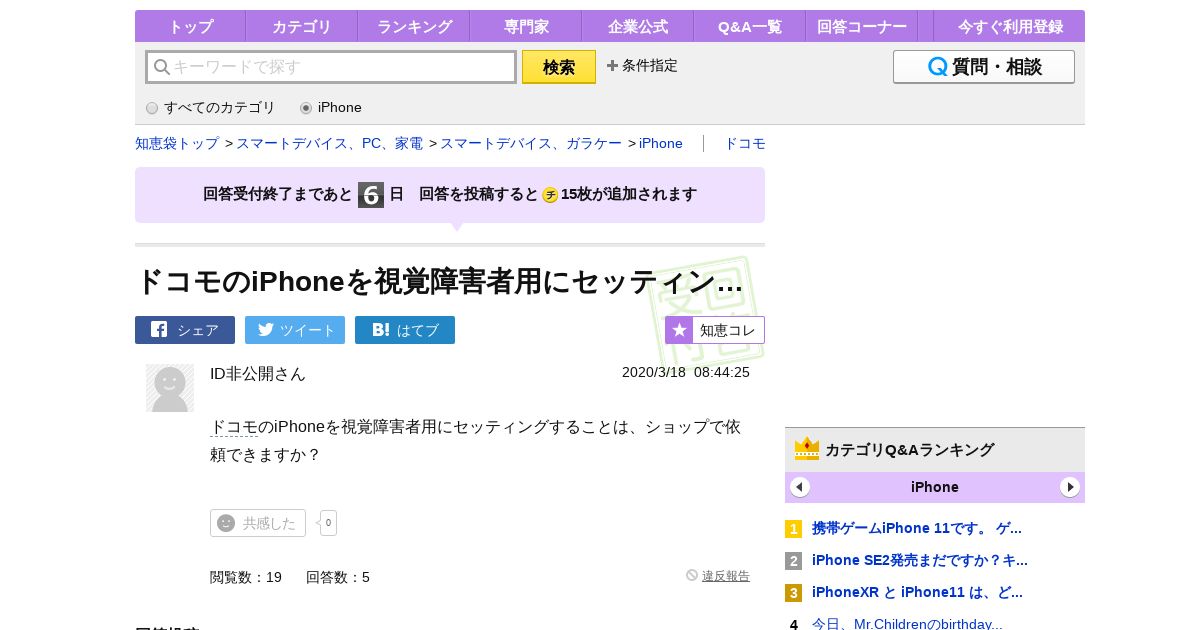Select the iPhone radio button
The height and width of the screenshot is (630, 1200).
(x=306, y=108)
